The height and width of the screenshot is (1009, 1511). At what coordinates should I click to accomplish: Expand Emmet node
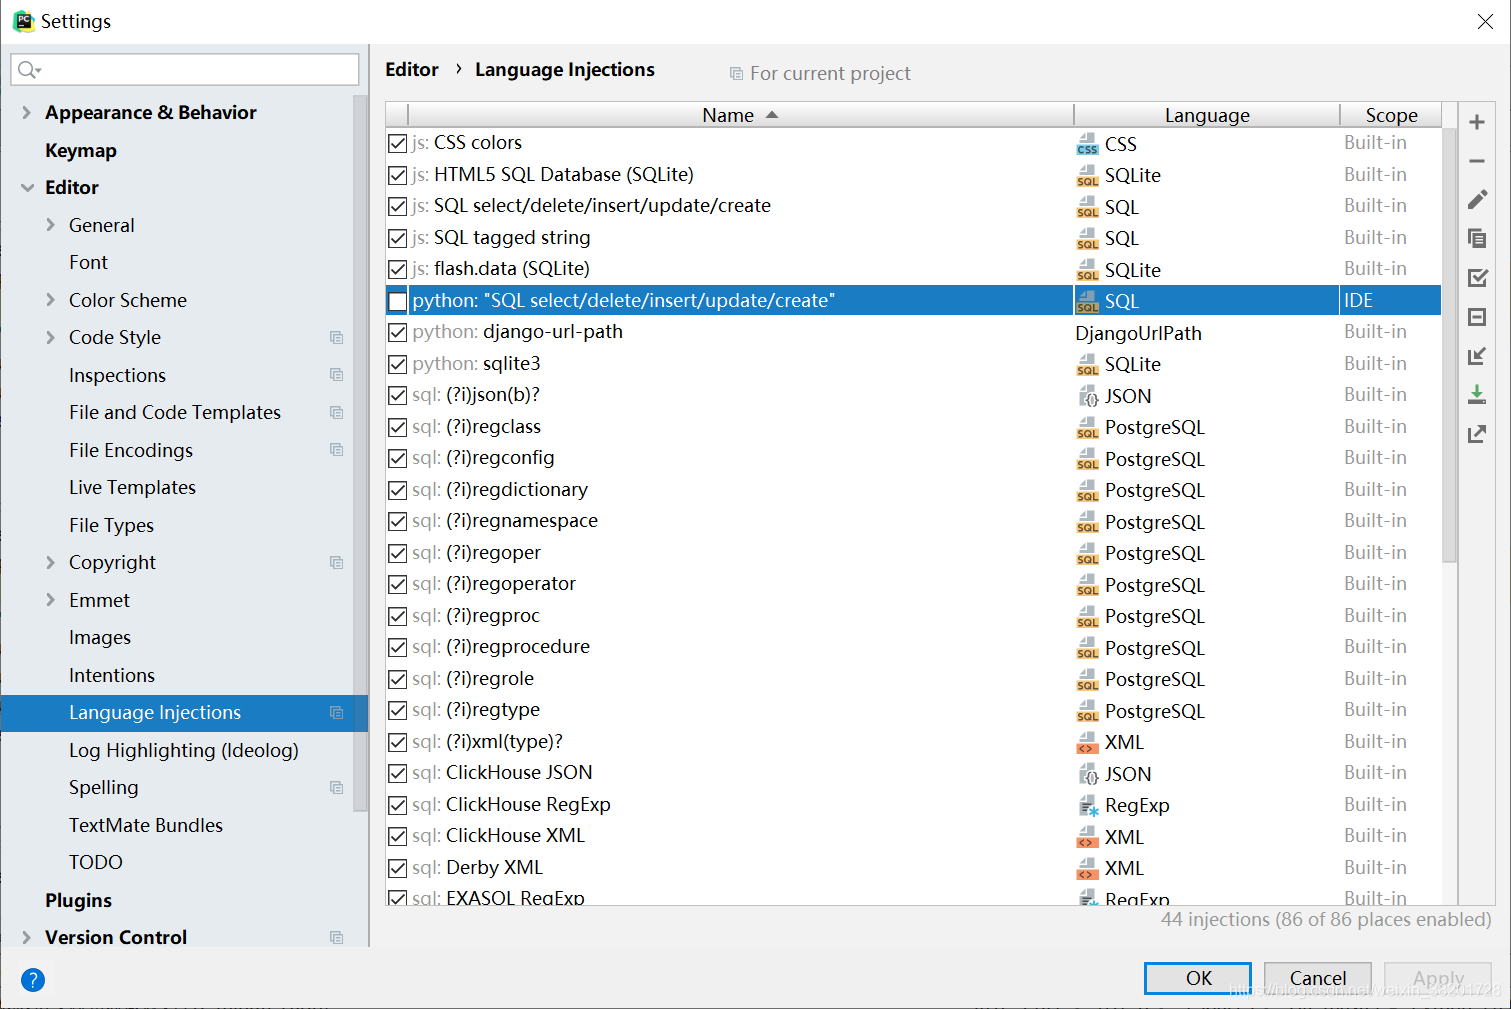(x=50, y=600)
